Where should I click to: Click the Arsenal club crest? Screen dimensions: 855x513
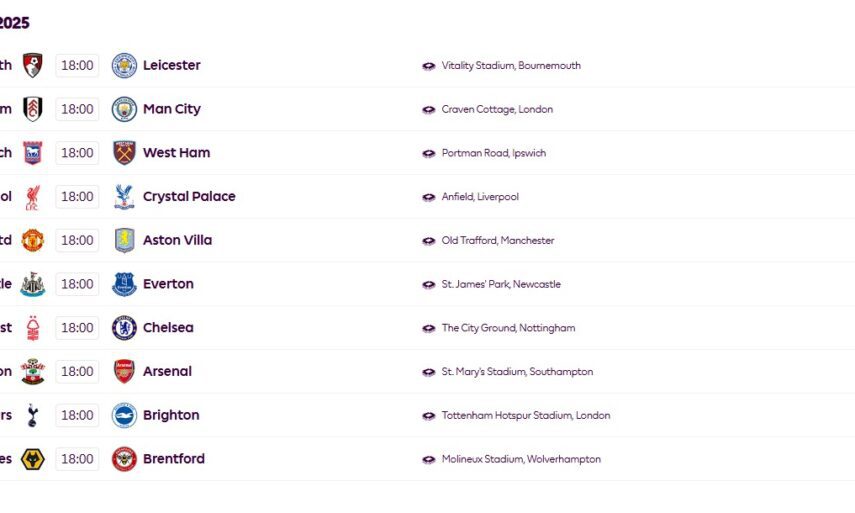pos(124,371)
